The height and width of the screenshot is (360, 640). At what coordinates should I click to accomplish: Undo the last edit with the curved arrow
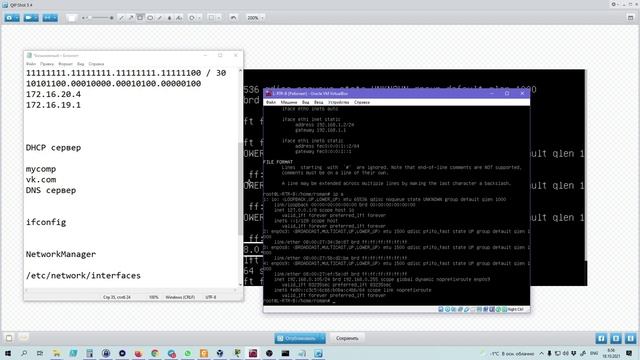pyautogui.click(x=233, y=18)
